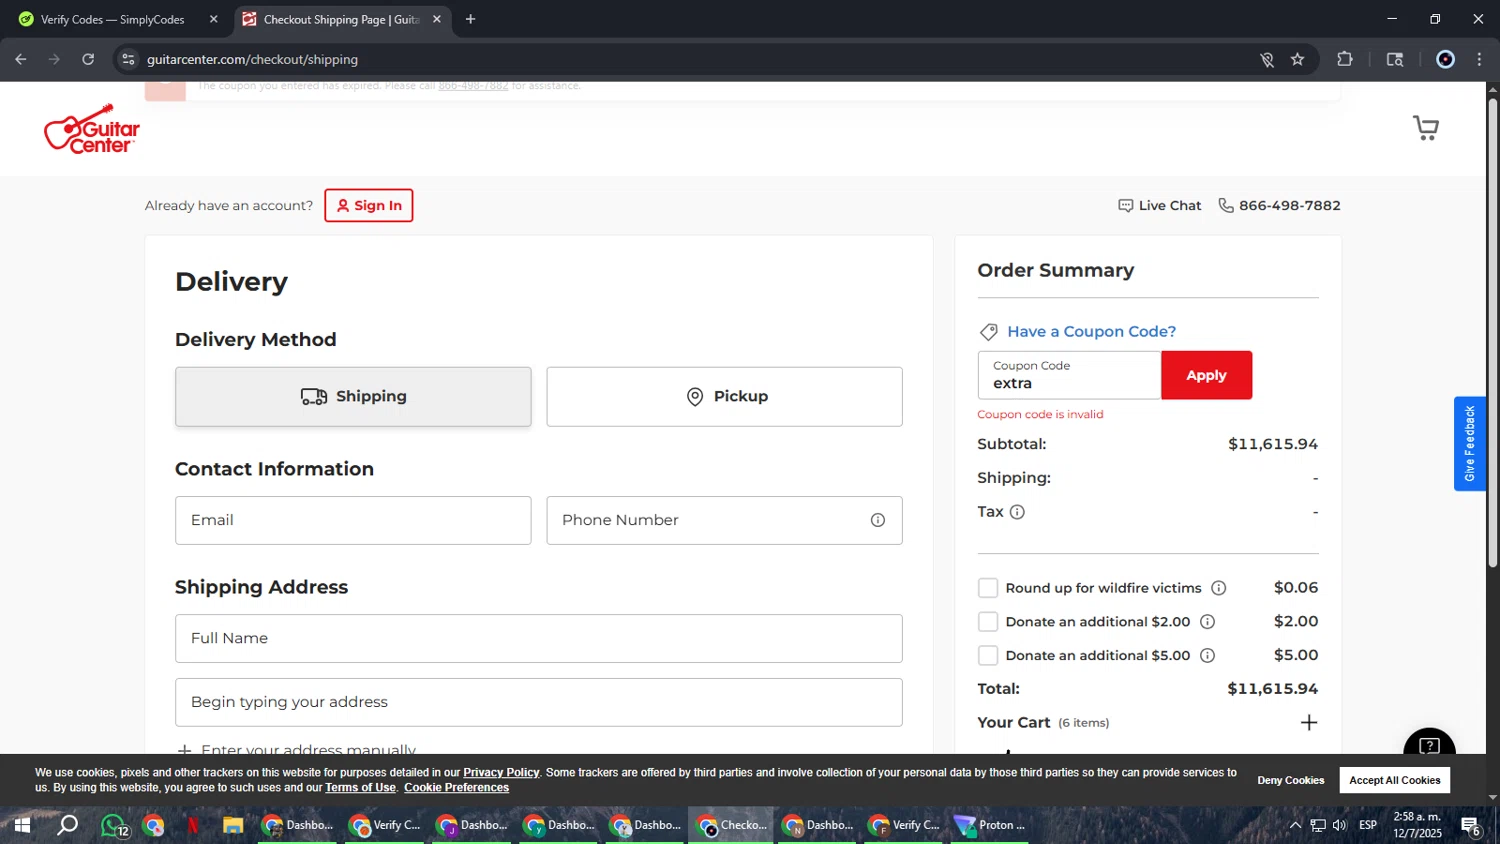
Task: Check Donate an additional $5.00
Action: pos(988,656)
